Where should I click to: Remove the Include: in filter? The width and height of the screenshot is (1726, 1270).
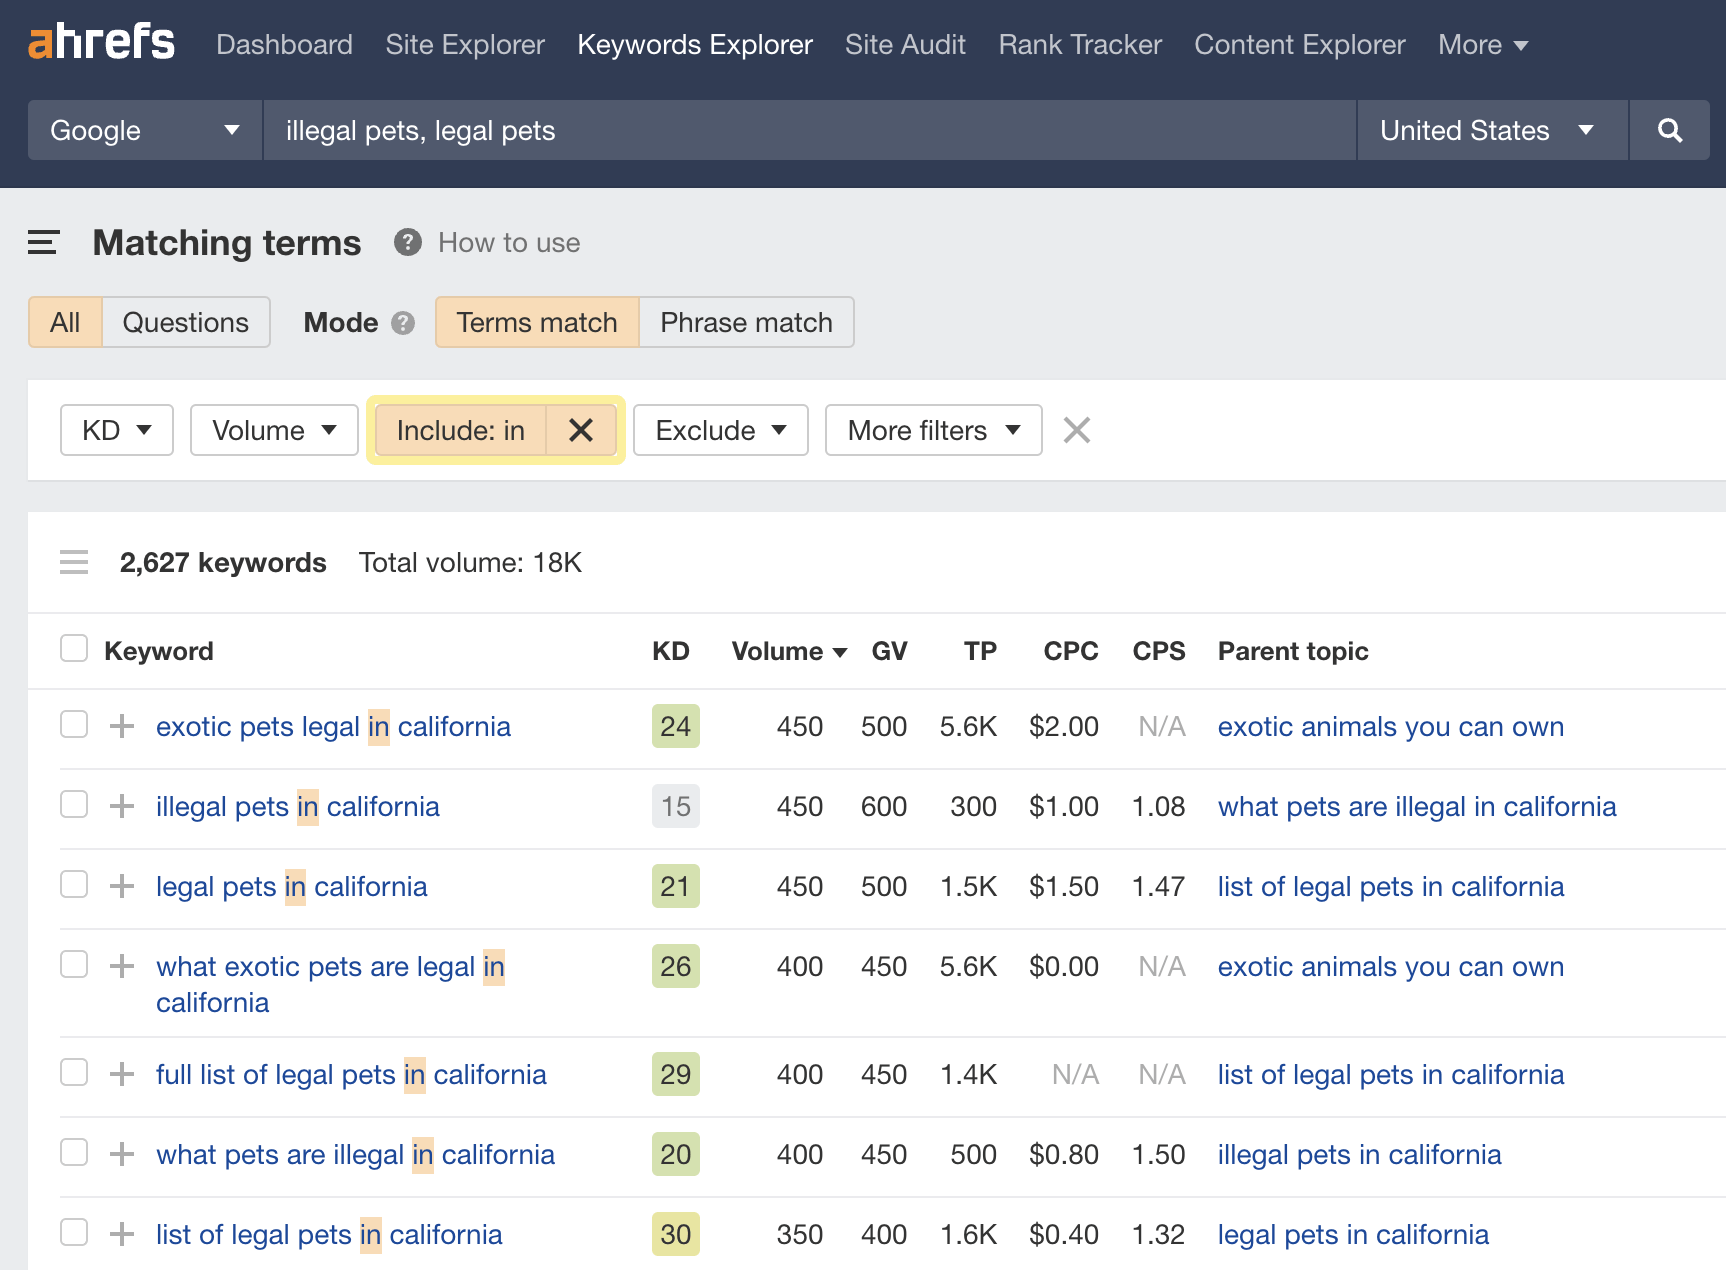(x=580, y=430)
